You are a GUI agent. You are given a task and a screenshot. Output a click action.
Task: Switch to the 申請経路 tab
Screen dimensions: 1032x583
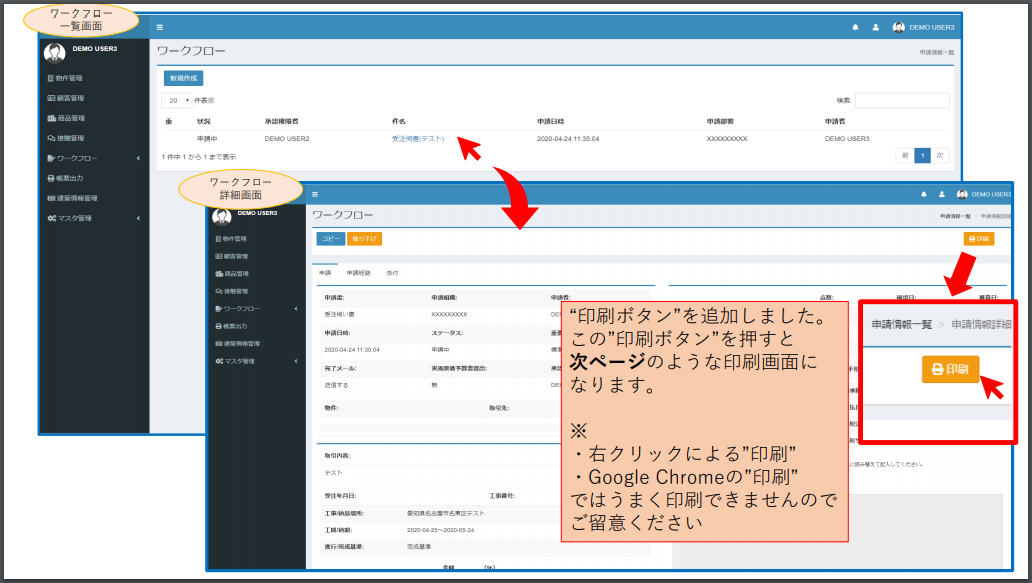[x=359, y=272]
